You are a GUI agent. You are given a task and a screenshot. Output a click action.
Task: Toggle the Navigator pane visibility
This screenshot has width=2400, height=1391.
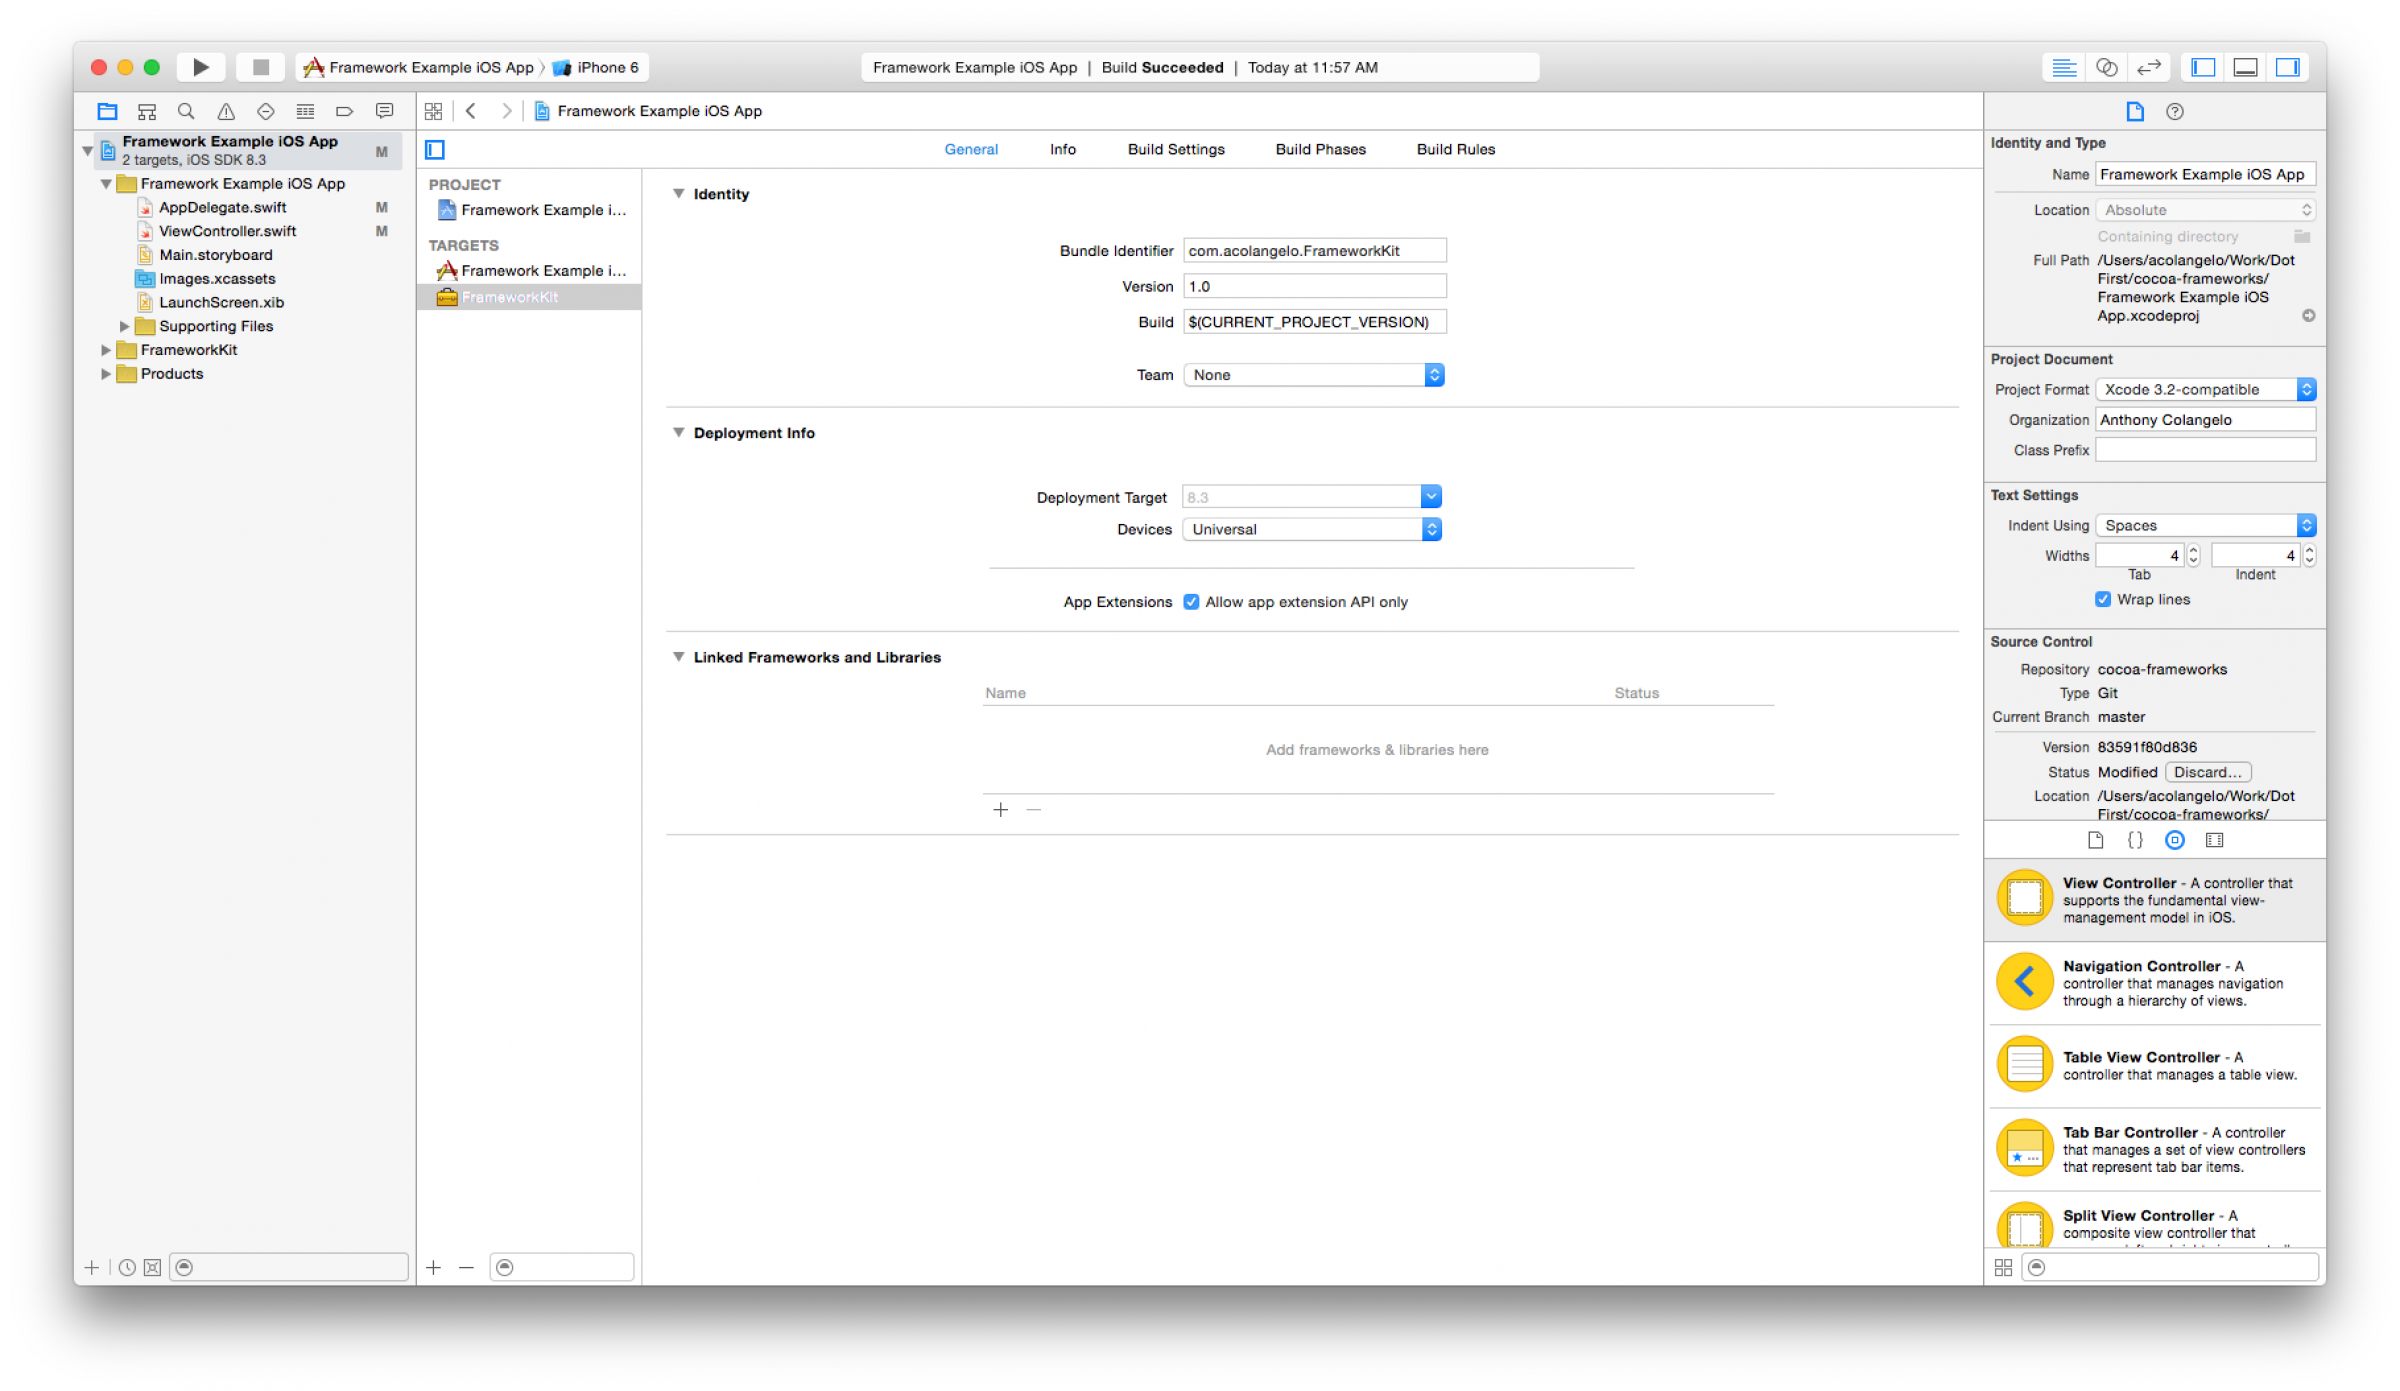point(2203,67)
